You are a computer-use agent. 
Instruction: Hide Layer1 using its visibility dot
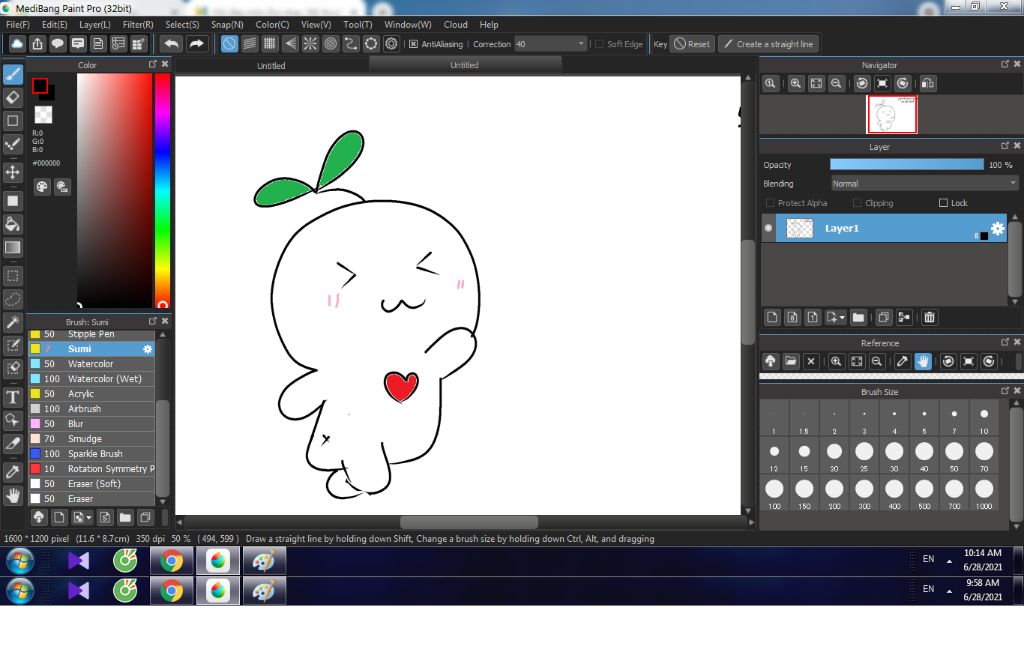pyautogui.click(x=769, y=228)
